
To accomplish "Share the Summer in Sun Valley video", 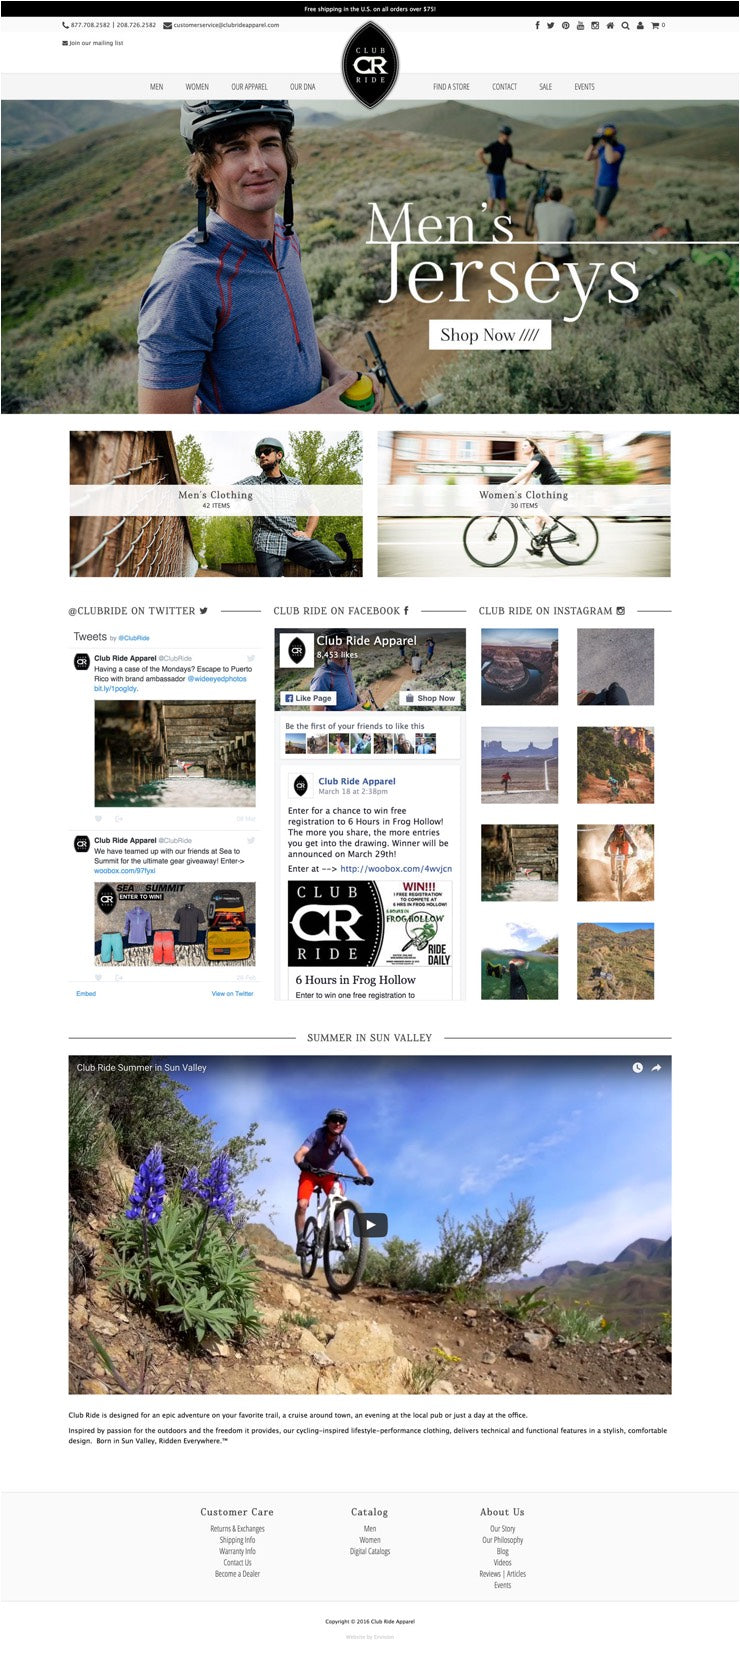I will [657, 1068].
